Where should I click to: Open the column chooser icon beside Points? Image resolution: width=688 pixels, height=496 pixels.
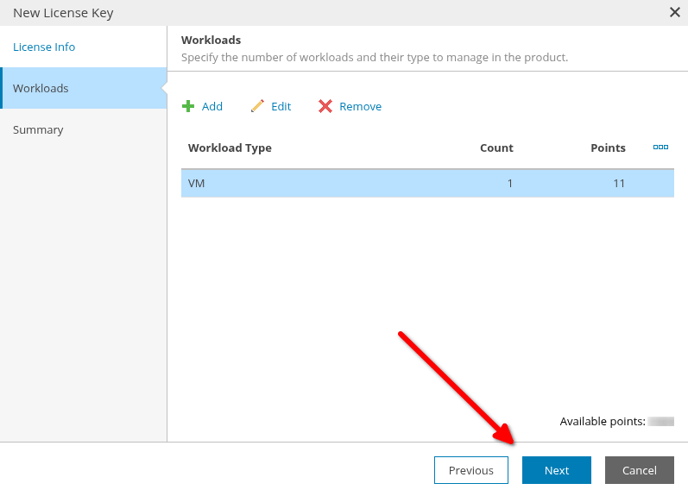(660, 147)
